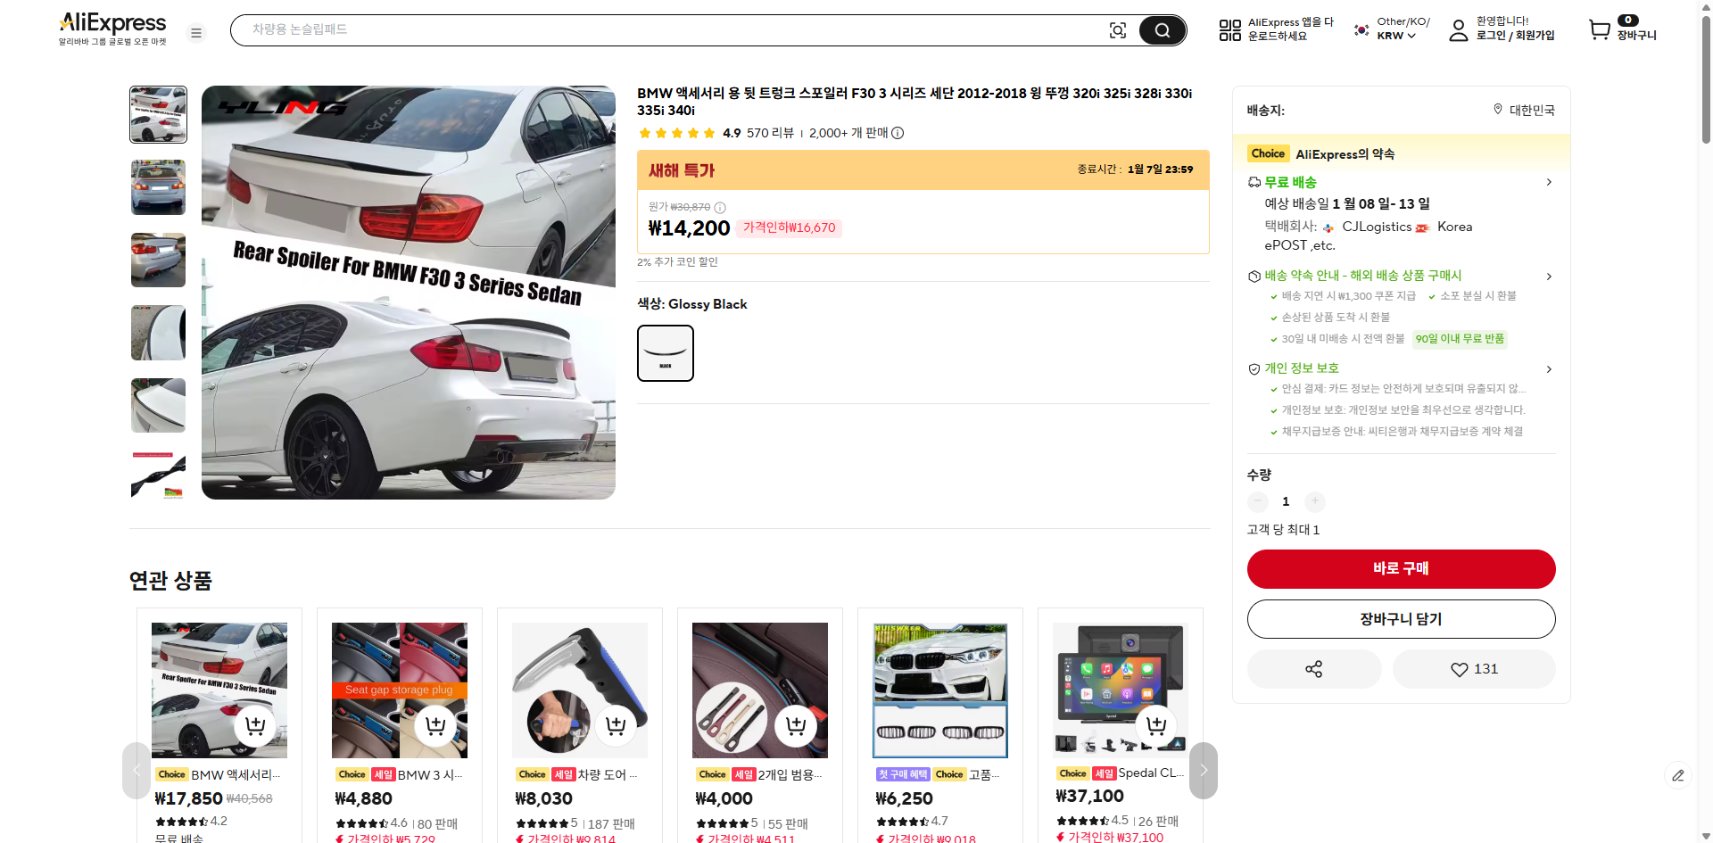1713x843 pixels.
Task: Click the share icon button
Action: 1314,669
